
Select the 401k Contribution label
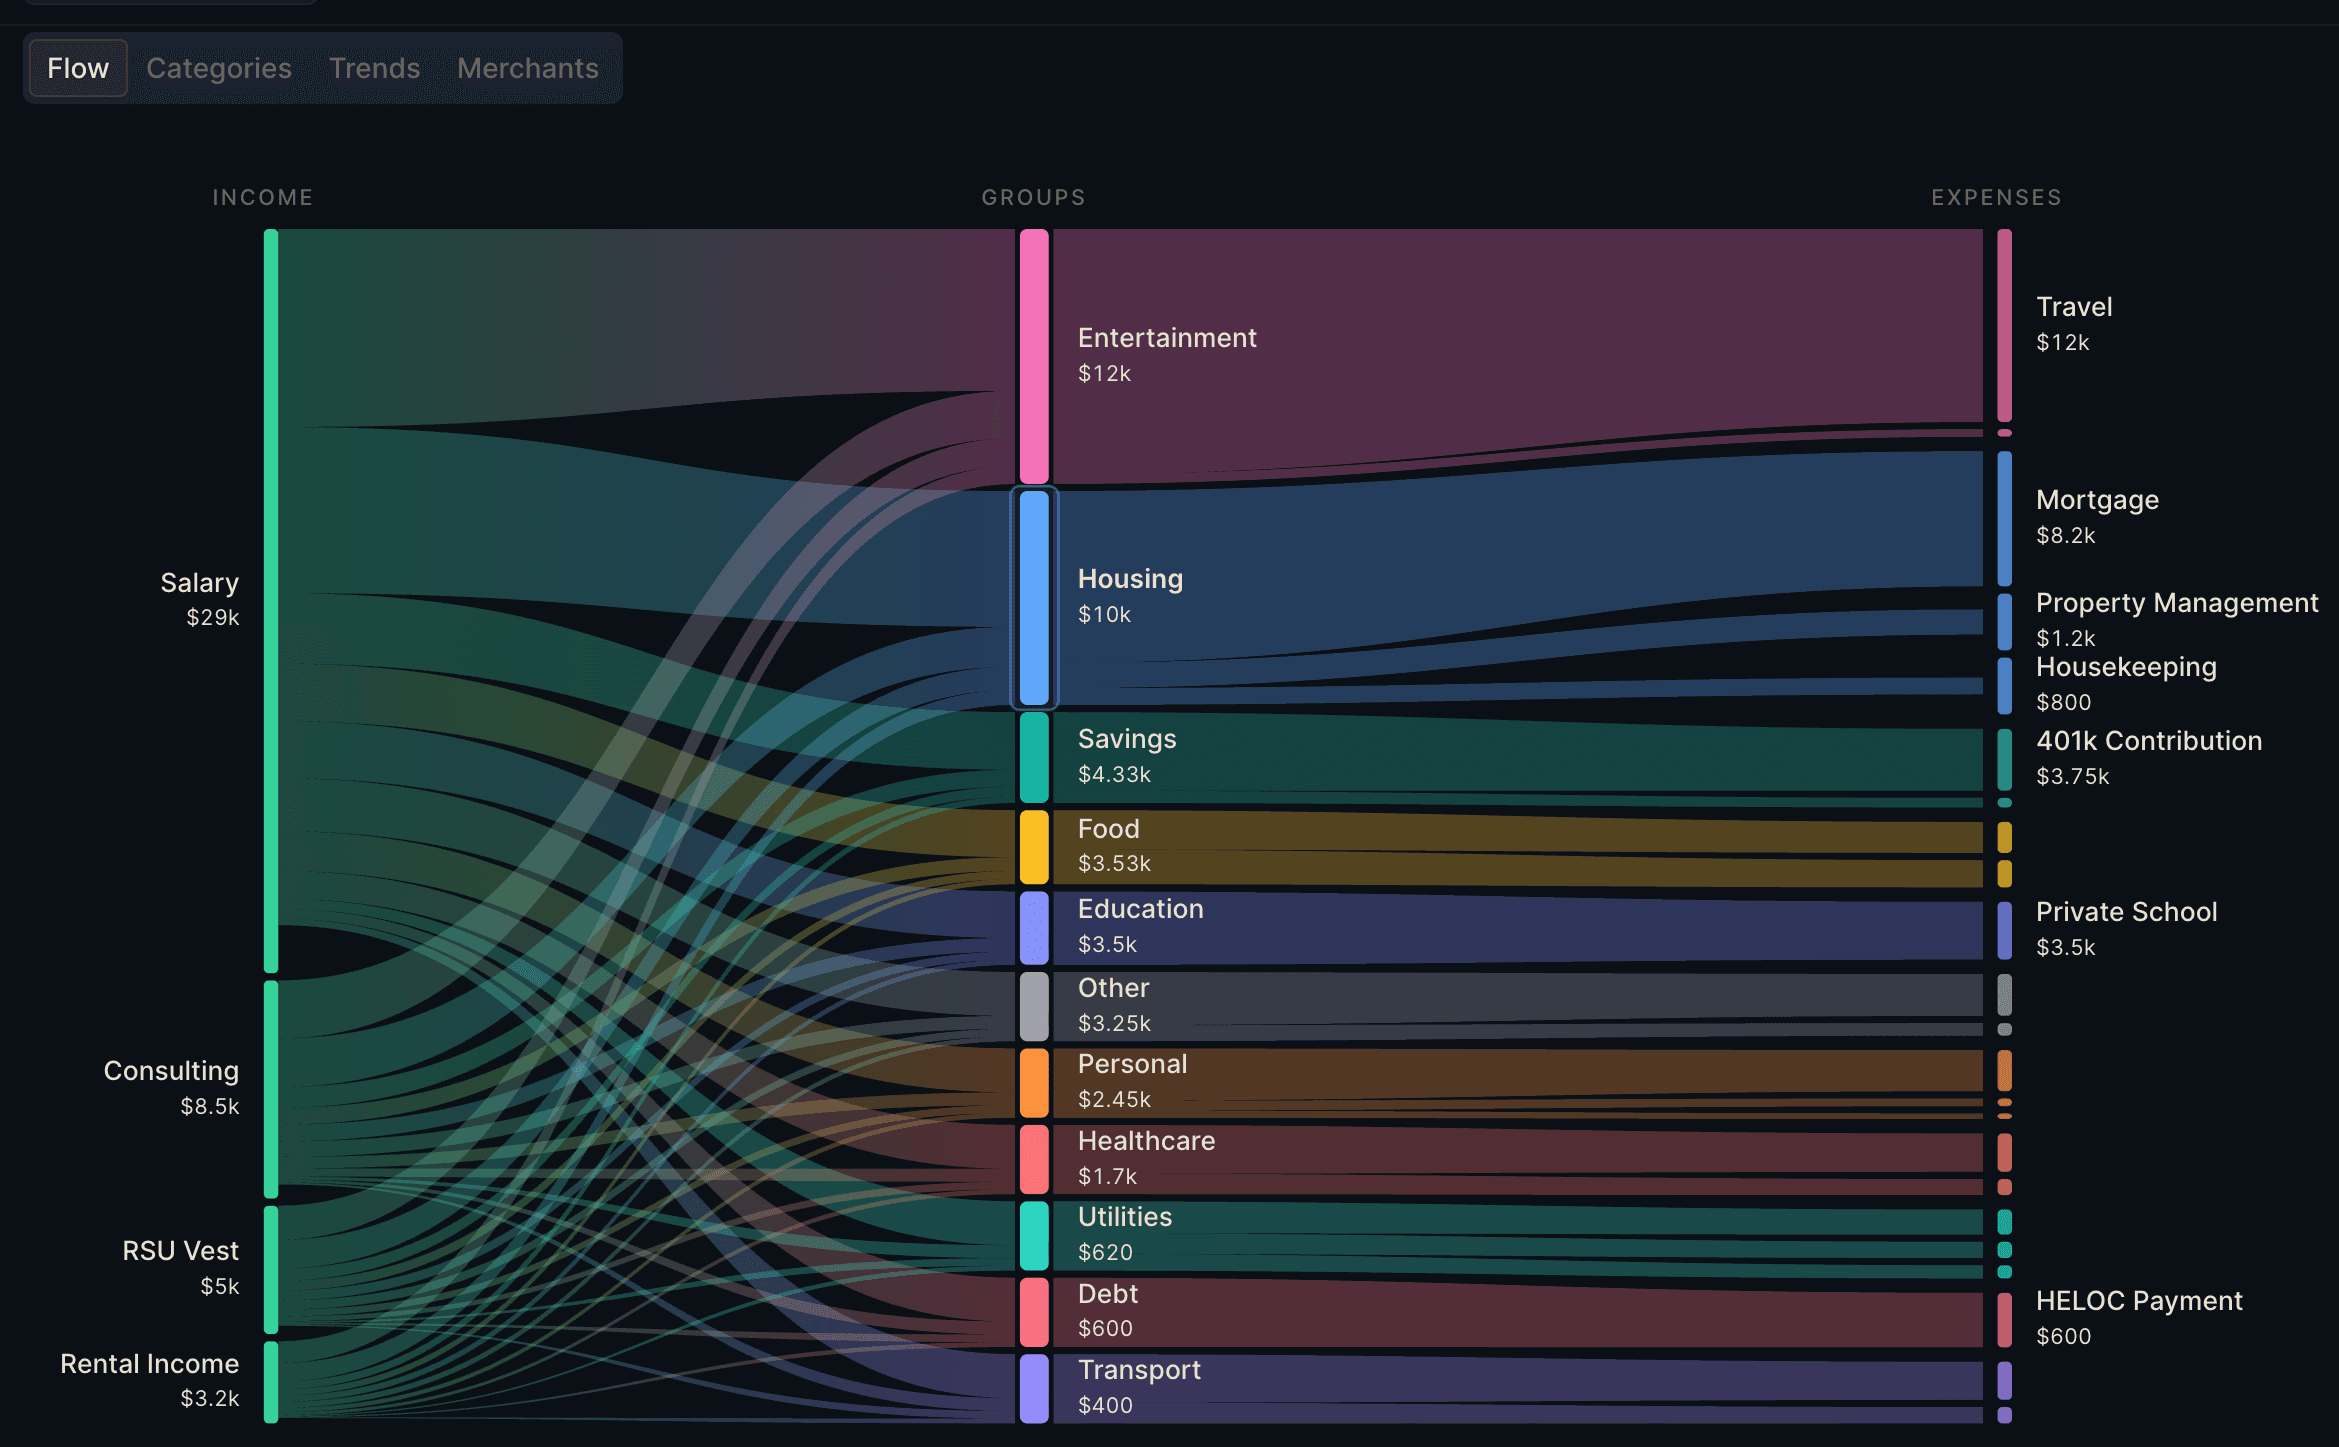(x=2148, y=740)
